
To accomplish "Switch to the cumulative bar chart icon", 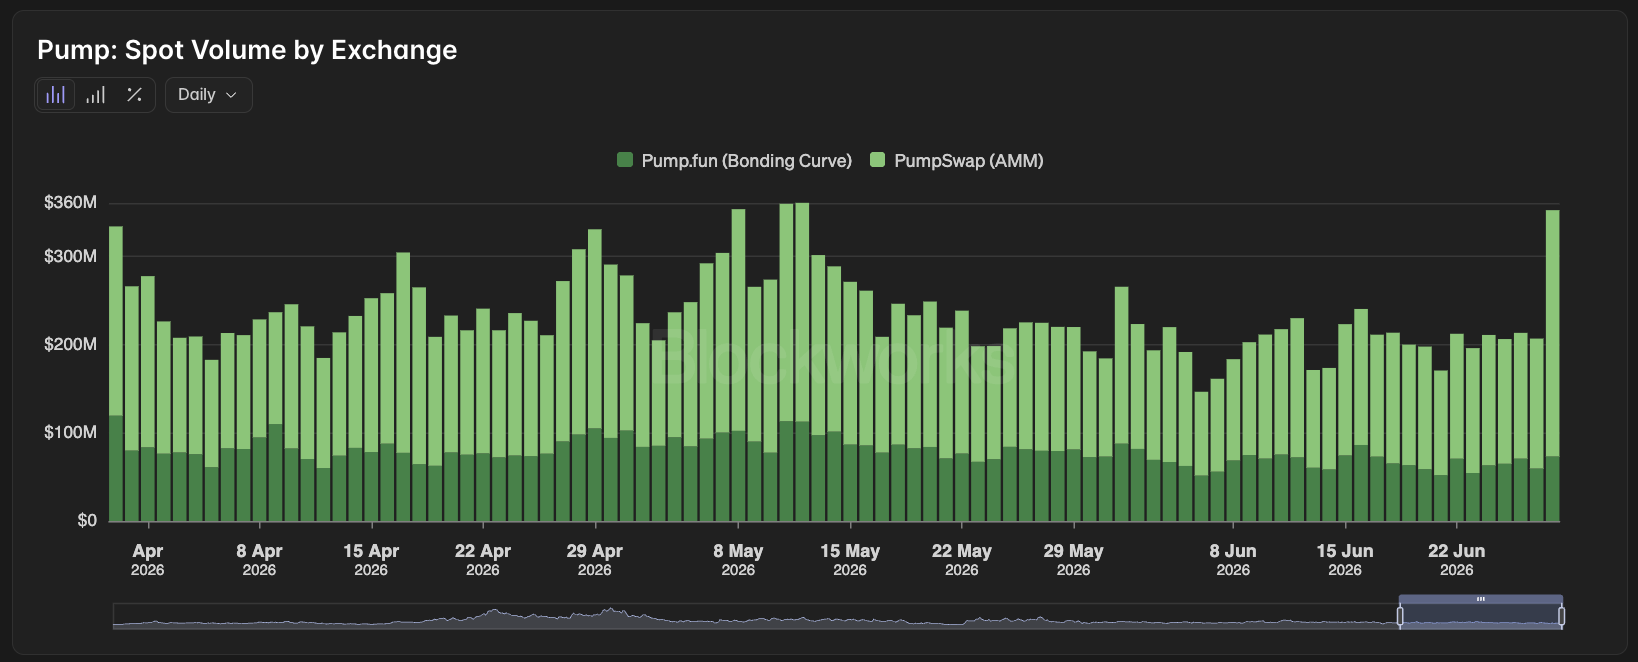I will pyautogui.click(x=95, y=95).
